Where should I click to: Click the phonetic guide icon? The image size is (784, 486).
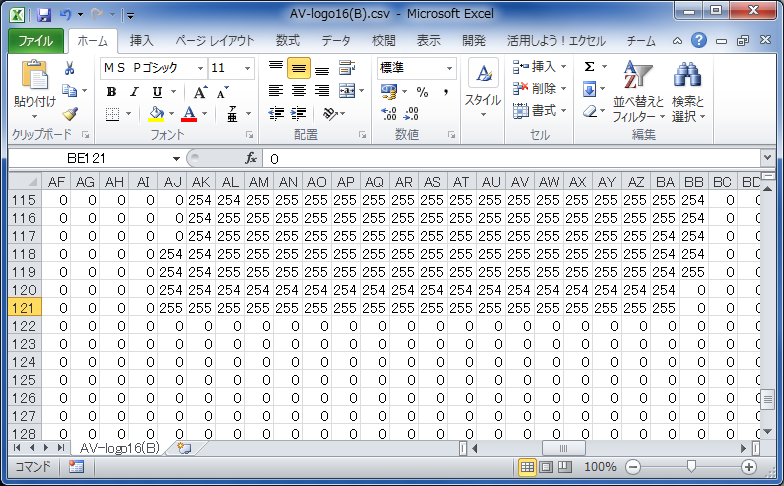pos(232,114)
